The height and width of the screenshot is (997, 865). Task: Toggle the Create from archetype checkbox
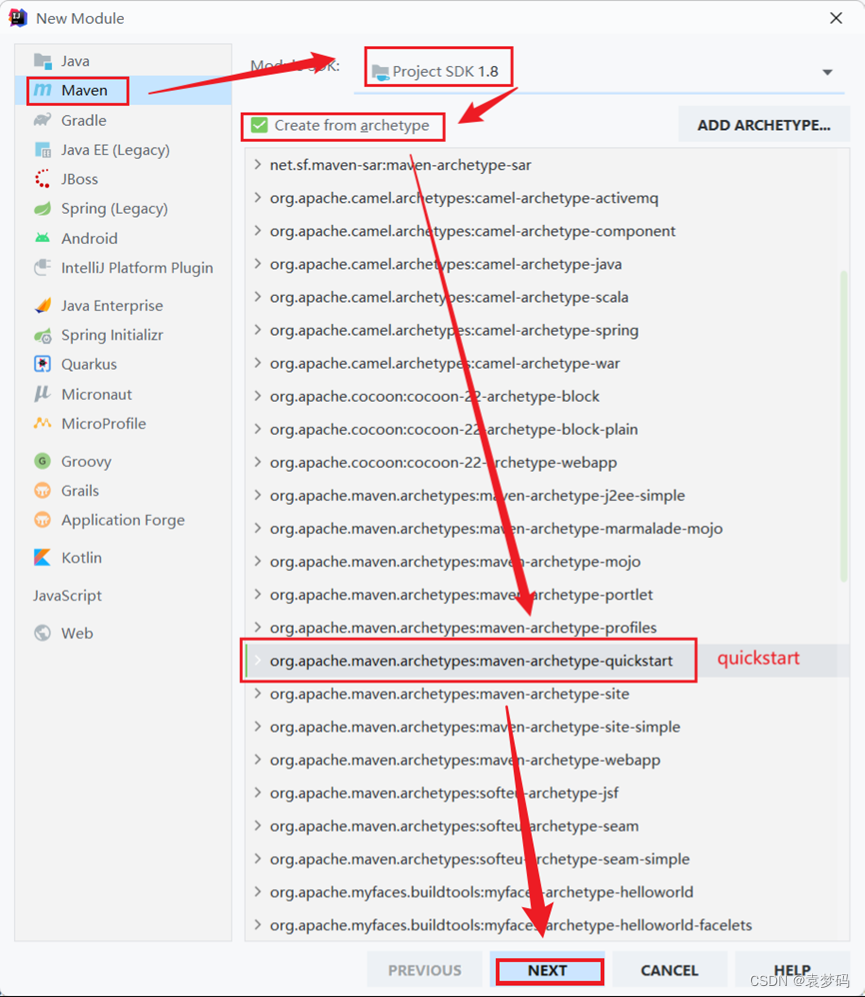(x=260, y=125)
